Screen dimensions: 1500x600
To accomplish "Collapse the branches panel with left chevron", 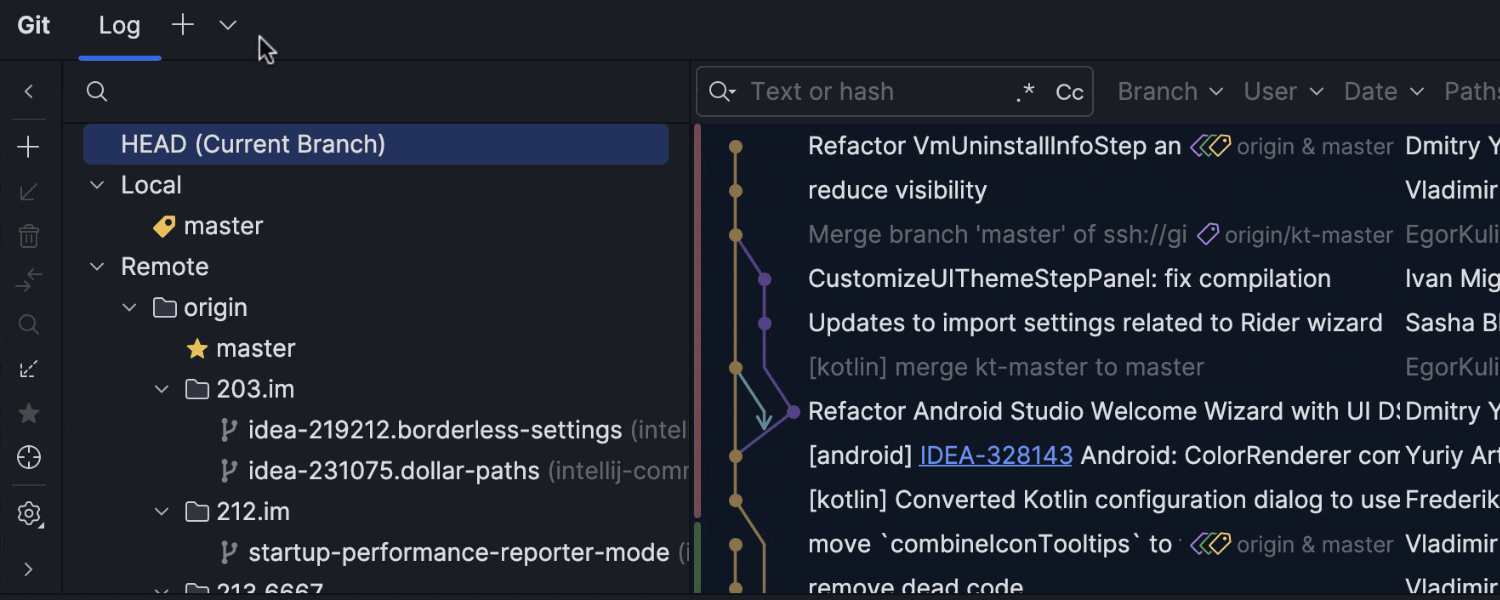I will click(29, 92).
